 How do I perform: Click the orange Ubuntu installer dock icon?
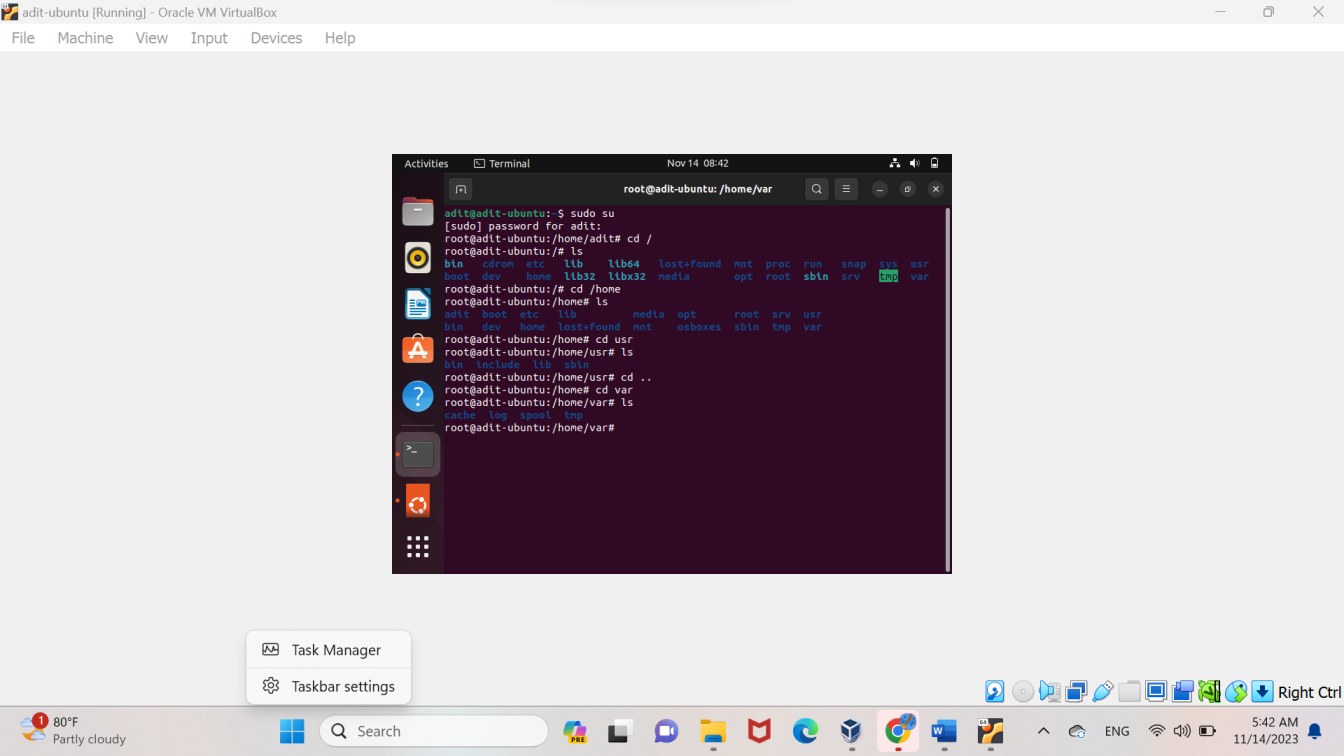point(418,502)
